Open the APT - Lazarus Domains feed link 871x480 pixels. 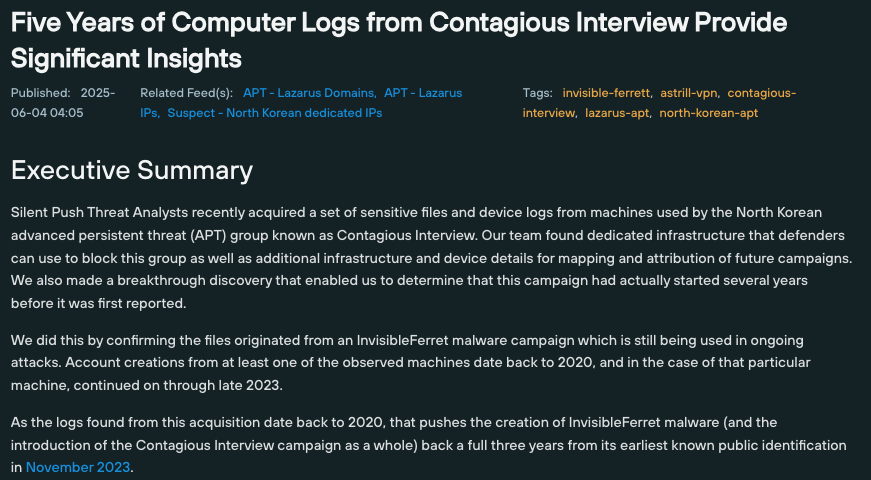tap(308, 93)
